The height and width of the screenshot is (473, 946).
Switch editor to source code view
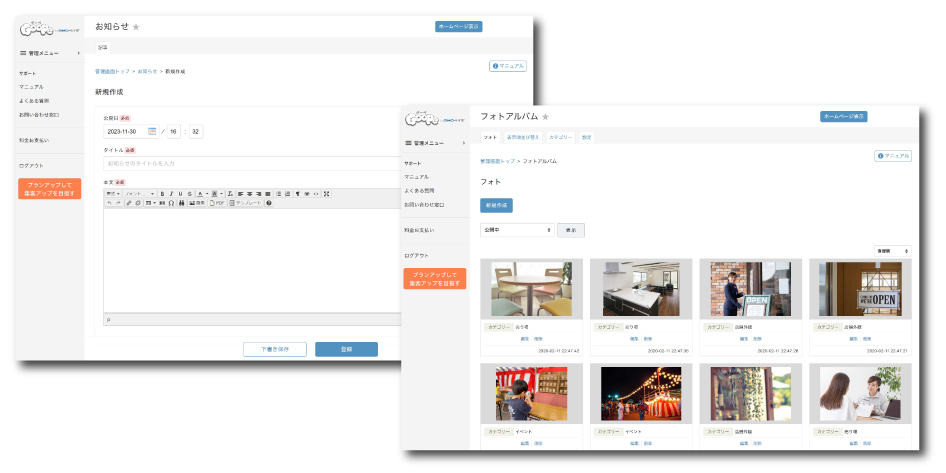(x=316, y=194)
